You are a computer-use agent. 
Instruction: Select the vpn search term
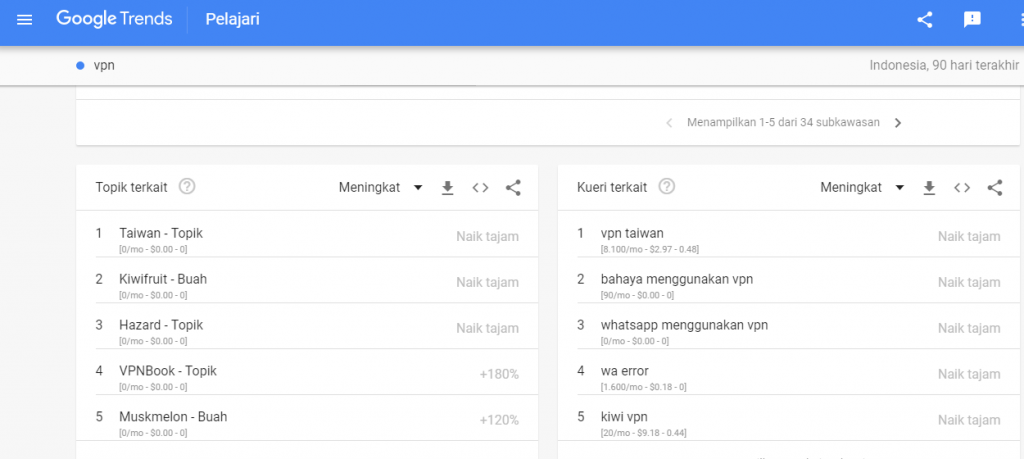click(104, 65)
